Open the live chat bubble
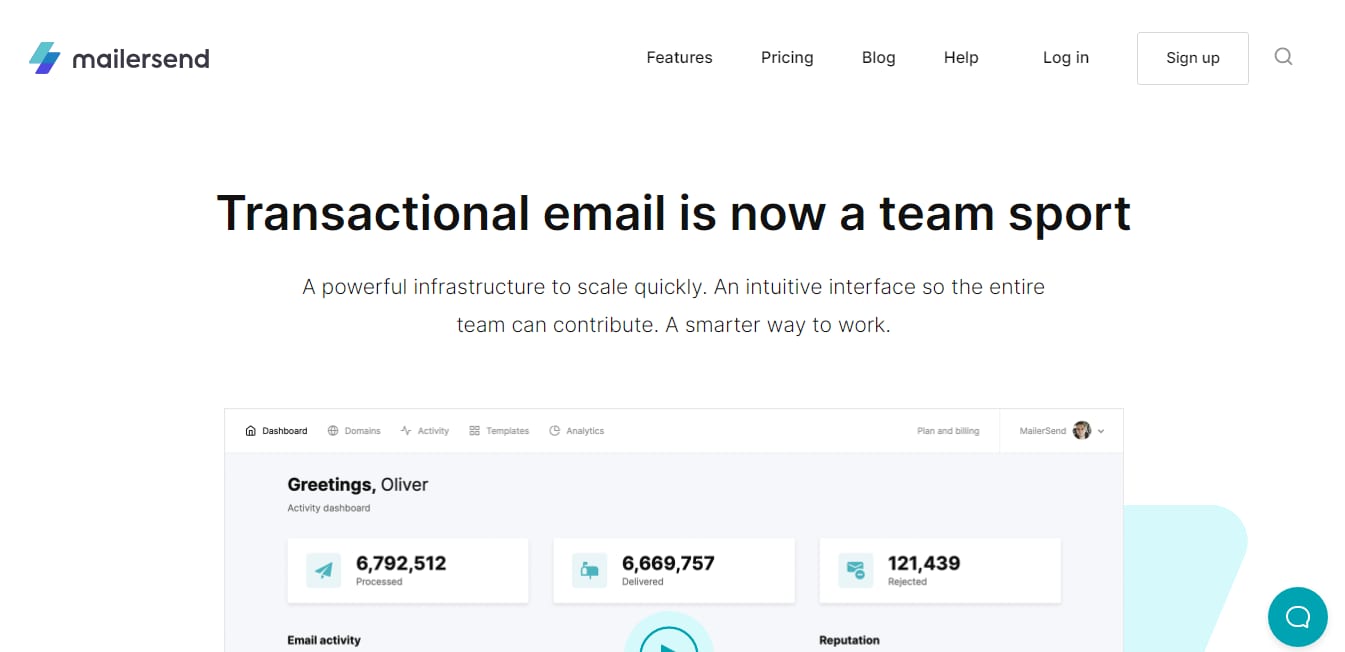This screenshot has width=1345, height=652. 1297,616
